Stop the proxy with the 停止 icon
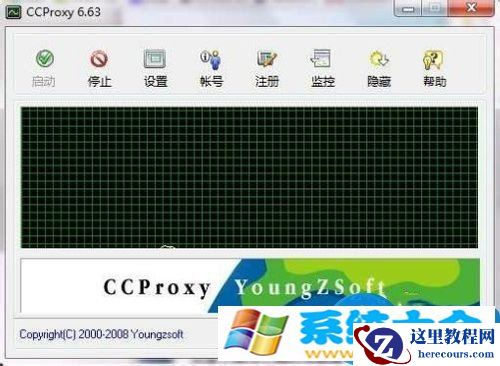Viewport: 500px width, 366px height. point(99,59)
